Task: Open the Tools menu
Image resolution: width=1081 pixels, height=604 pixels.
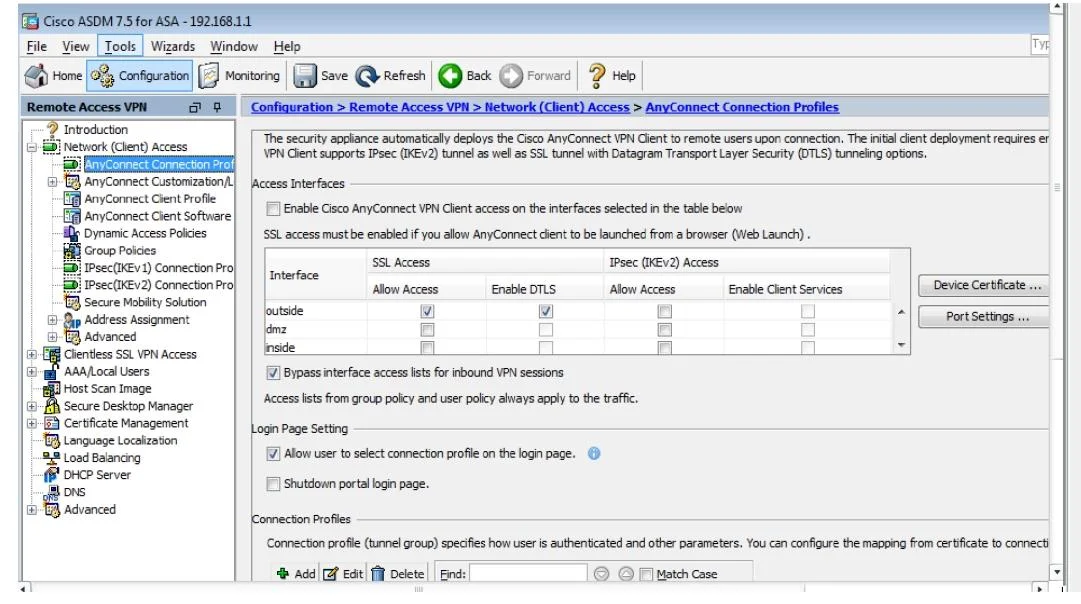Action: pyautogui.click(x=120, y=46)
